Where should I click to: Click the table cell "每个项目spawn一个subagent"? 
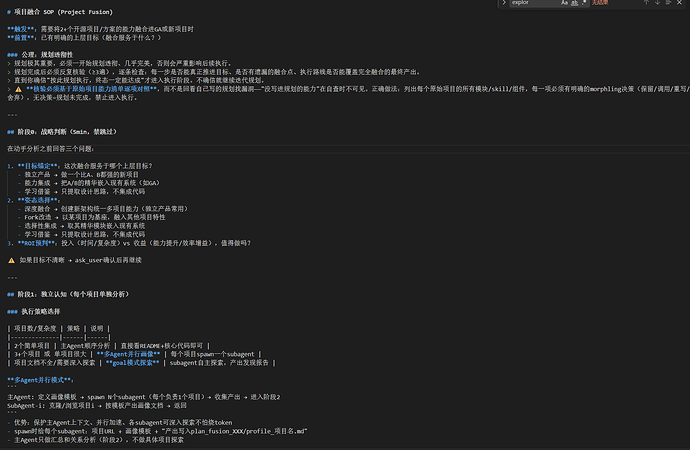(x=213, y=354)
